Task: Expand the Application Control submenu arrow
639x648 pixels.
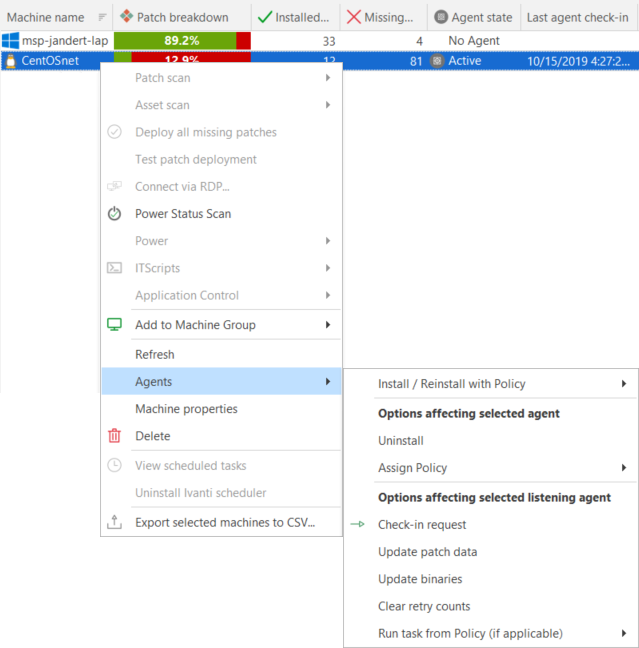Action: coord(328,295)
